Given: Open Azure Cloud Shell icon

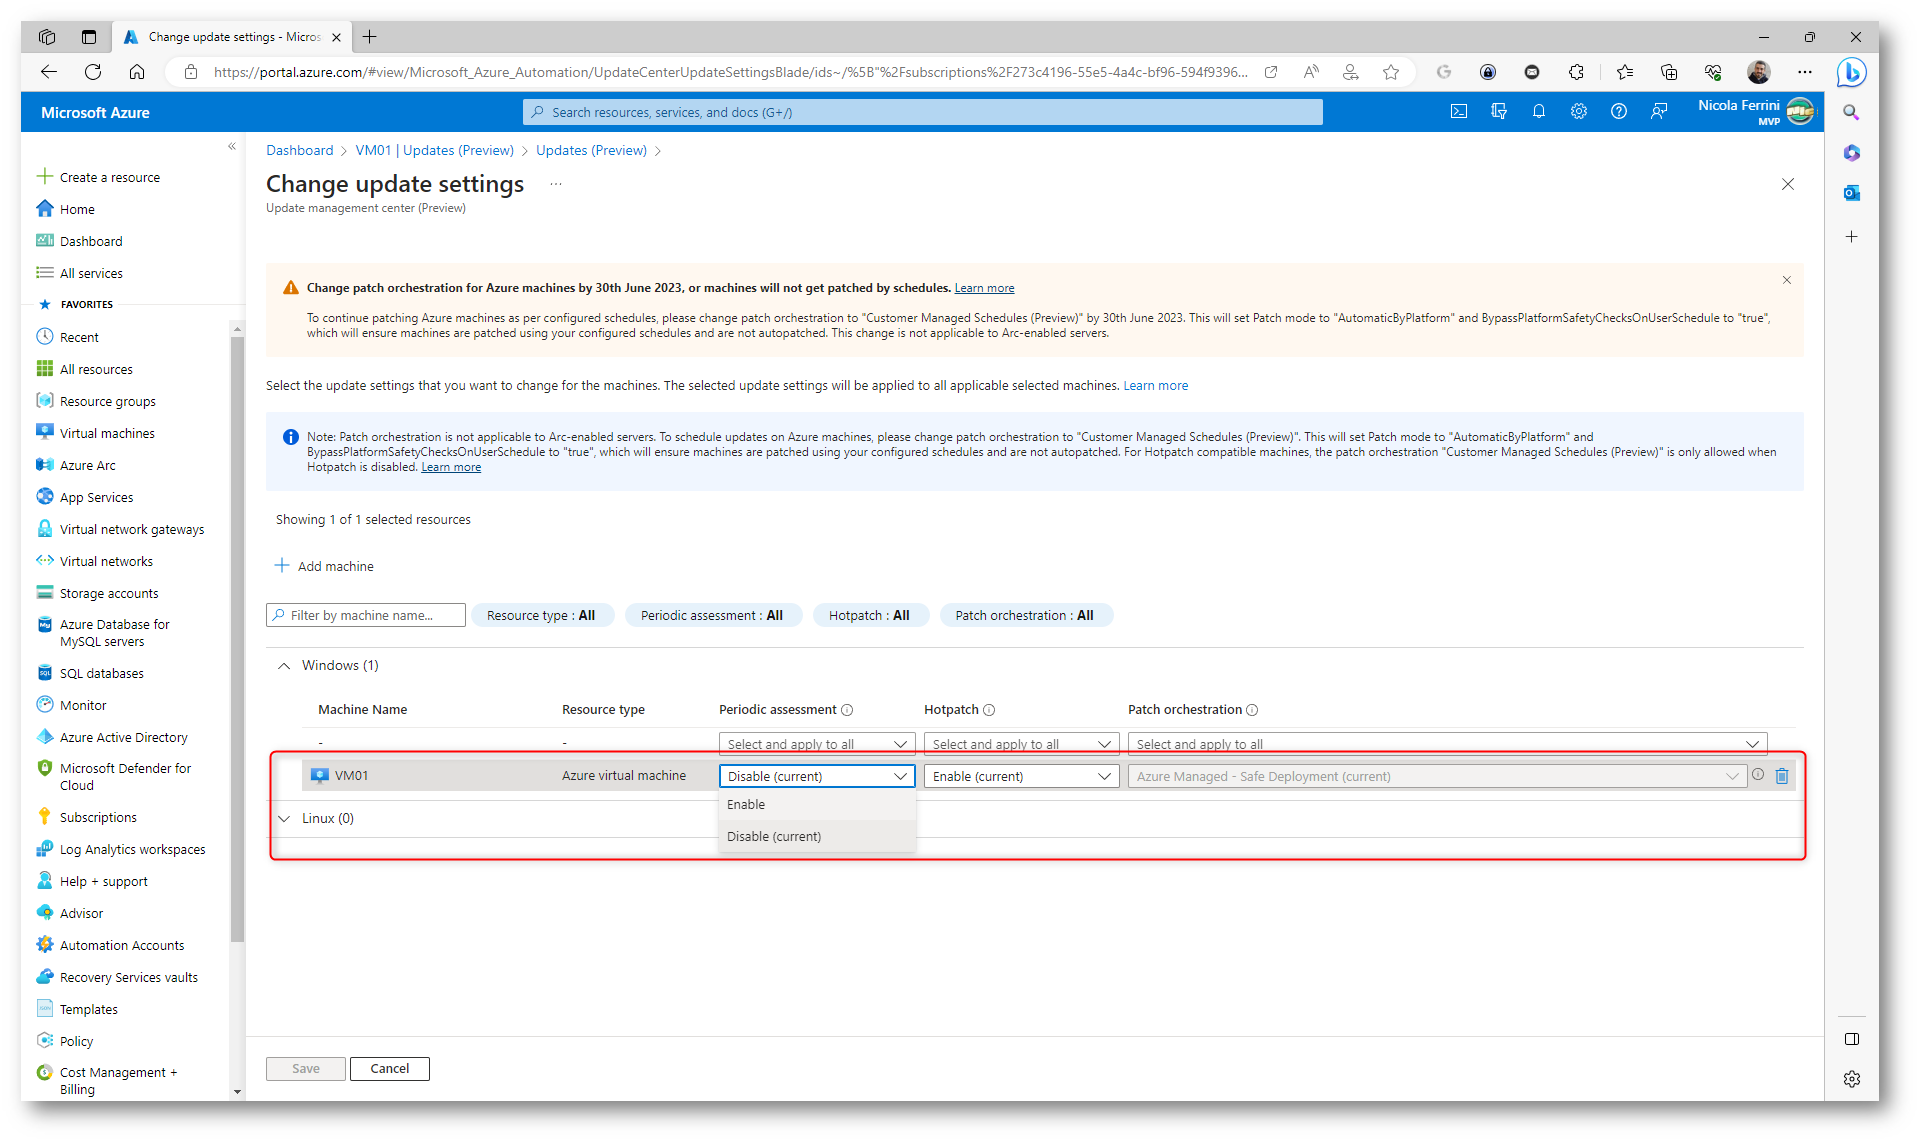Looking at the screenshot, I should (x=1459, y=112).
